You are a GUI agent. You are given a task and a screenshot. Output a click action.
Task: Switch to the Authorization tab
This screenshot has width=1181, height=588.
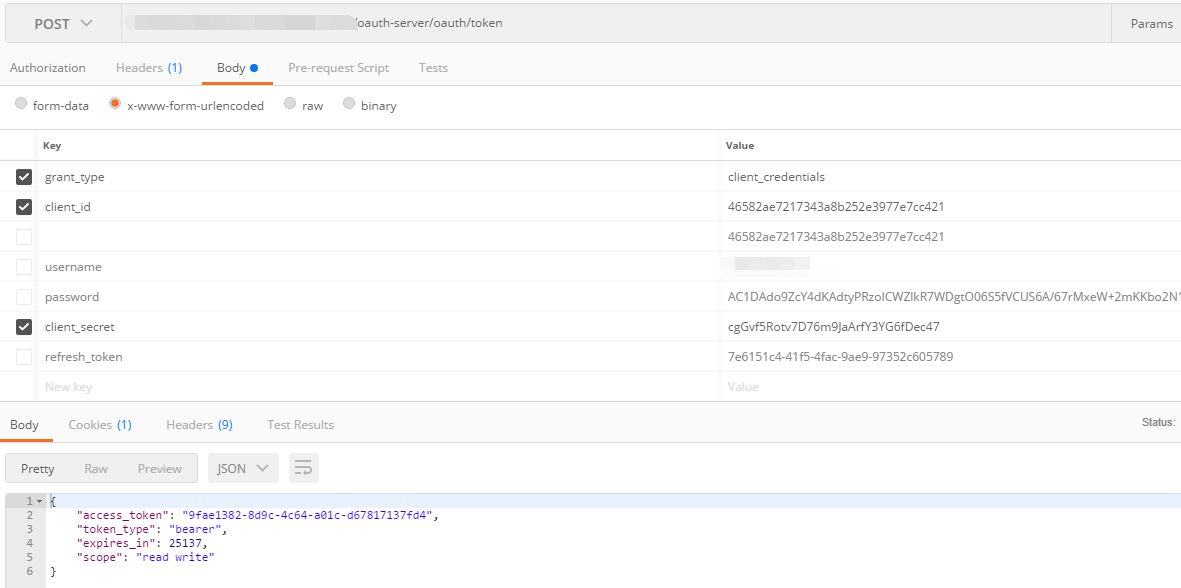[x=48, y=68]
